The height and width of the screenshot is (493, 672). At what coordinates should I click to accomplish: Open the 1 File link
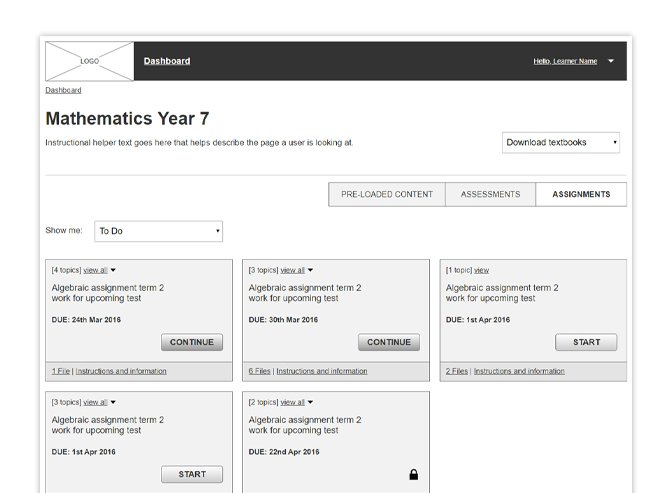pos(61,371)
